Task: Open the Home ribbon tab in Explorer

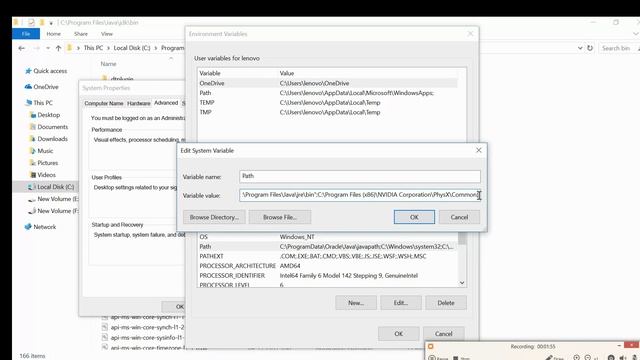Action: point(53,34)
